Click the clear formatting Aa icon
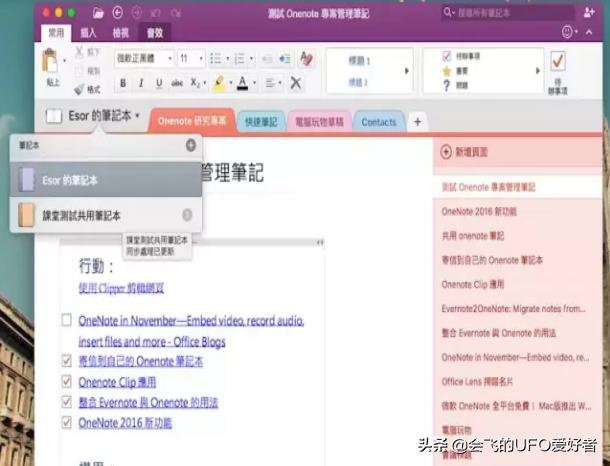The height and width of the screenshot is (466, 610). [x=307, y=59]
